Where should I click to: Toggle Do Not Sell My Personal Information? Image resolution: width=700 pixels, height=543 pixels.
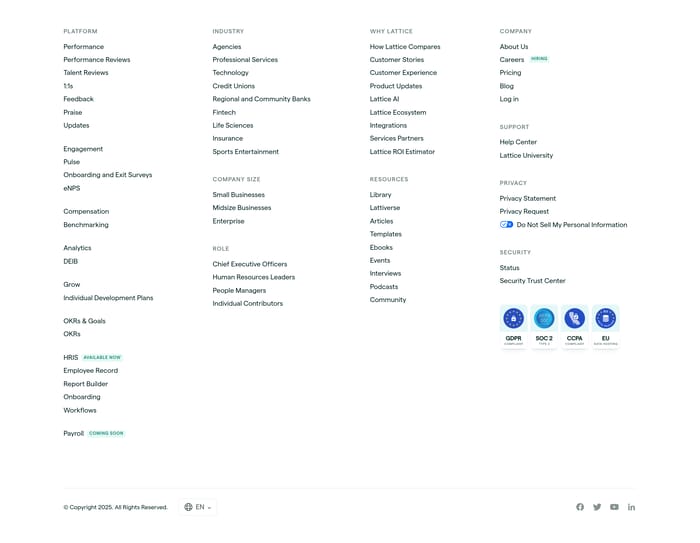coord(506,225)
